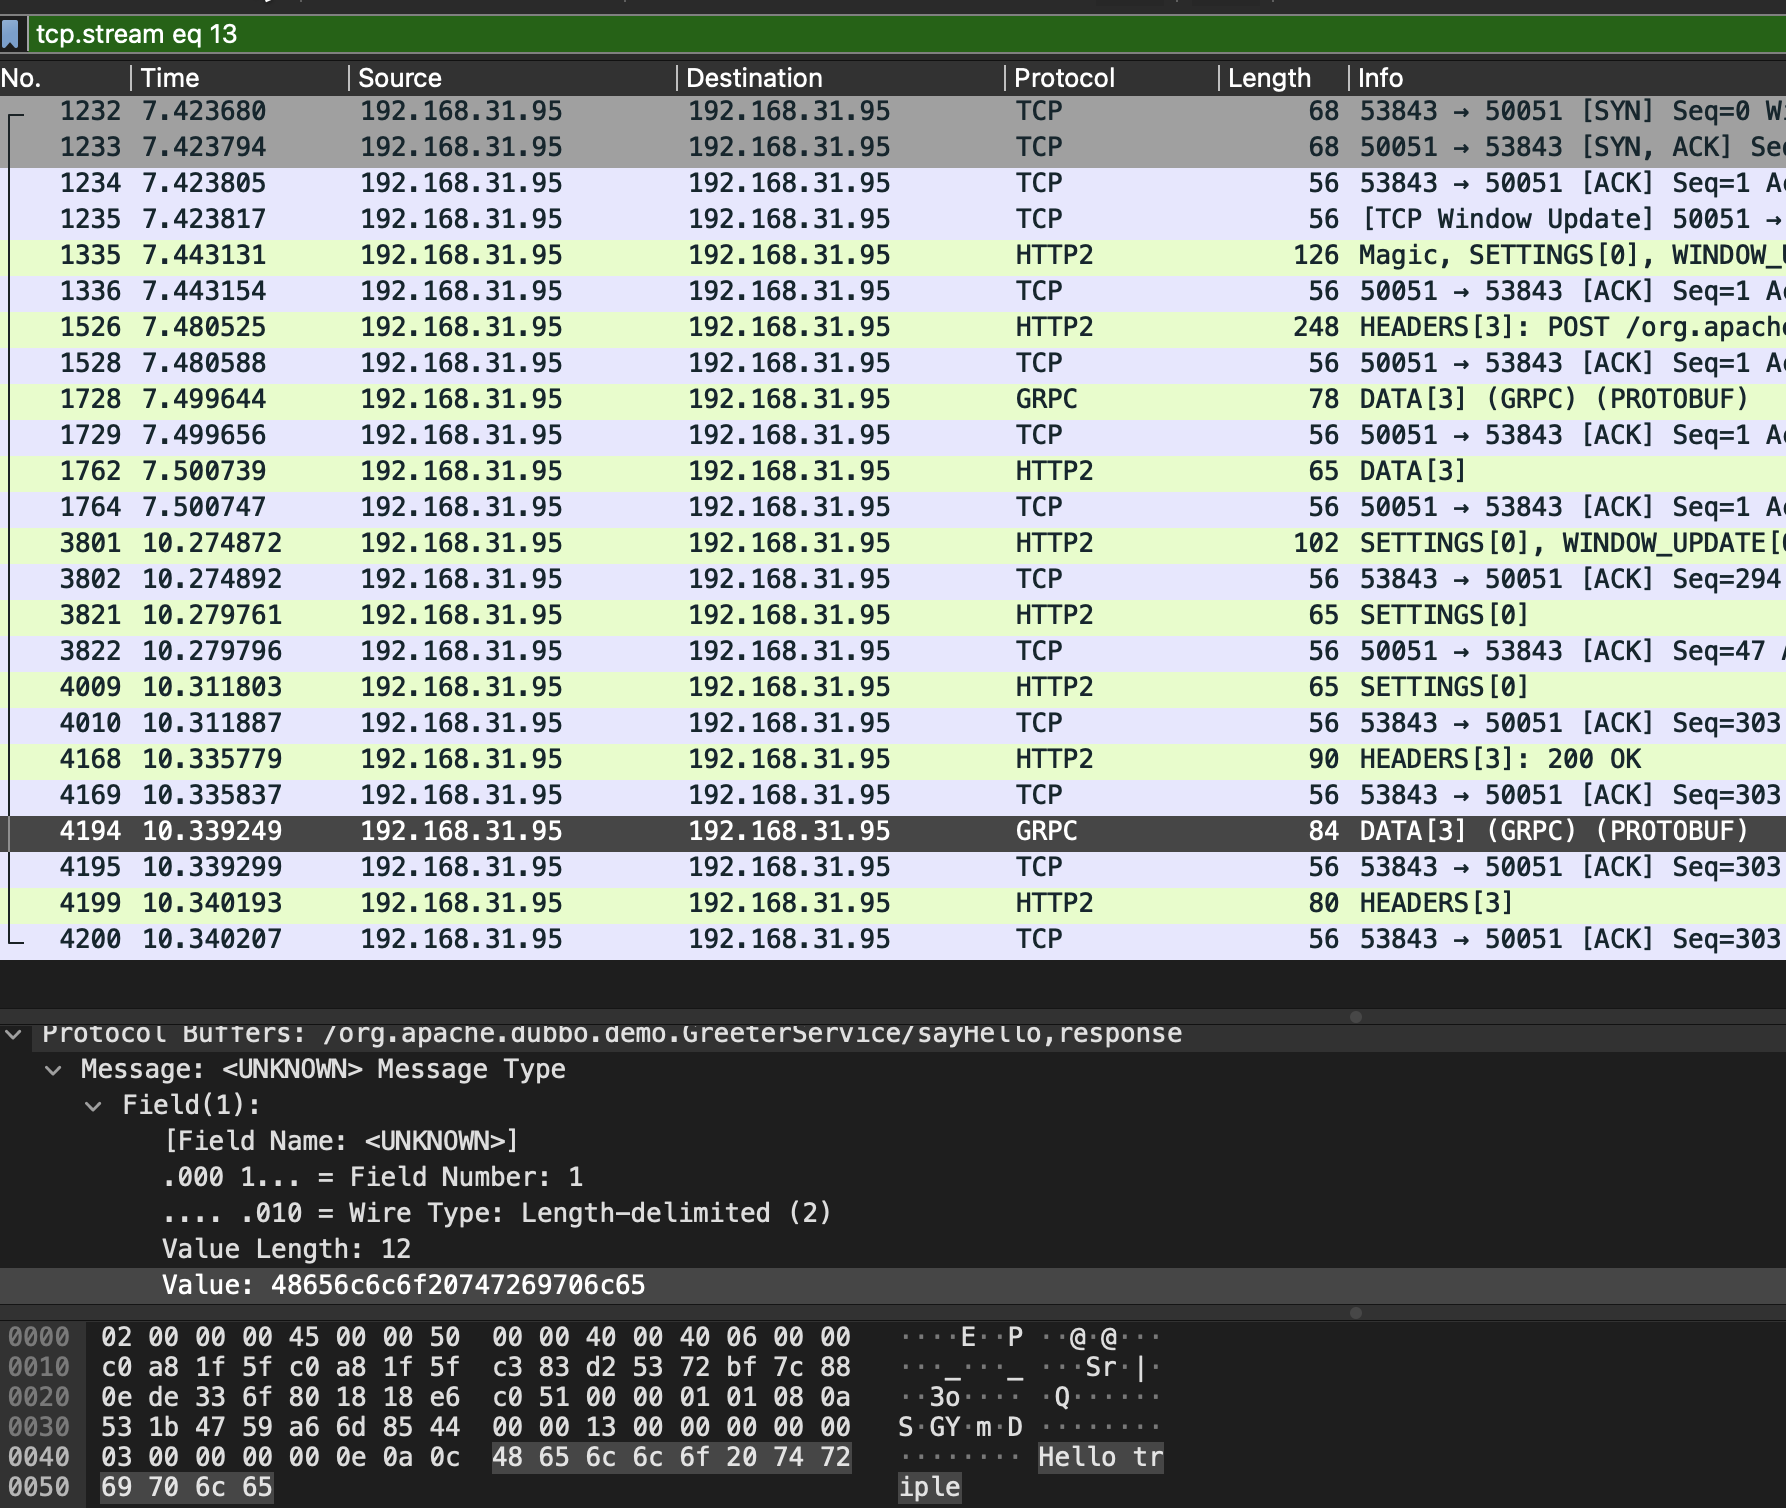Image resolution: width=1786 pixels, height=1508 pixels.
Task: Click ASCII text 'iple' in bytes pane
Action: point(929,1487)
